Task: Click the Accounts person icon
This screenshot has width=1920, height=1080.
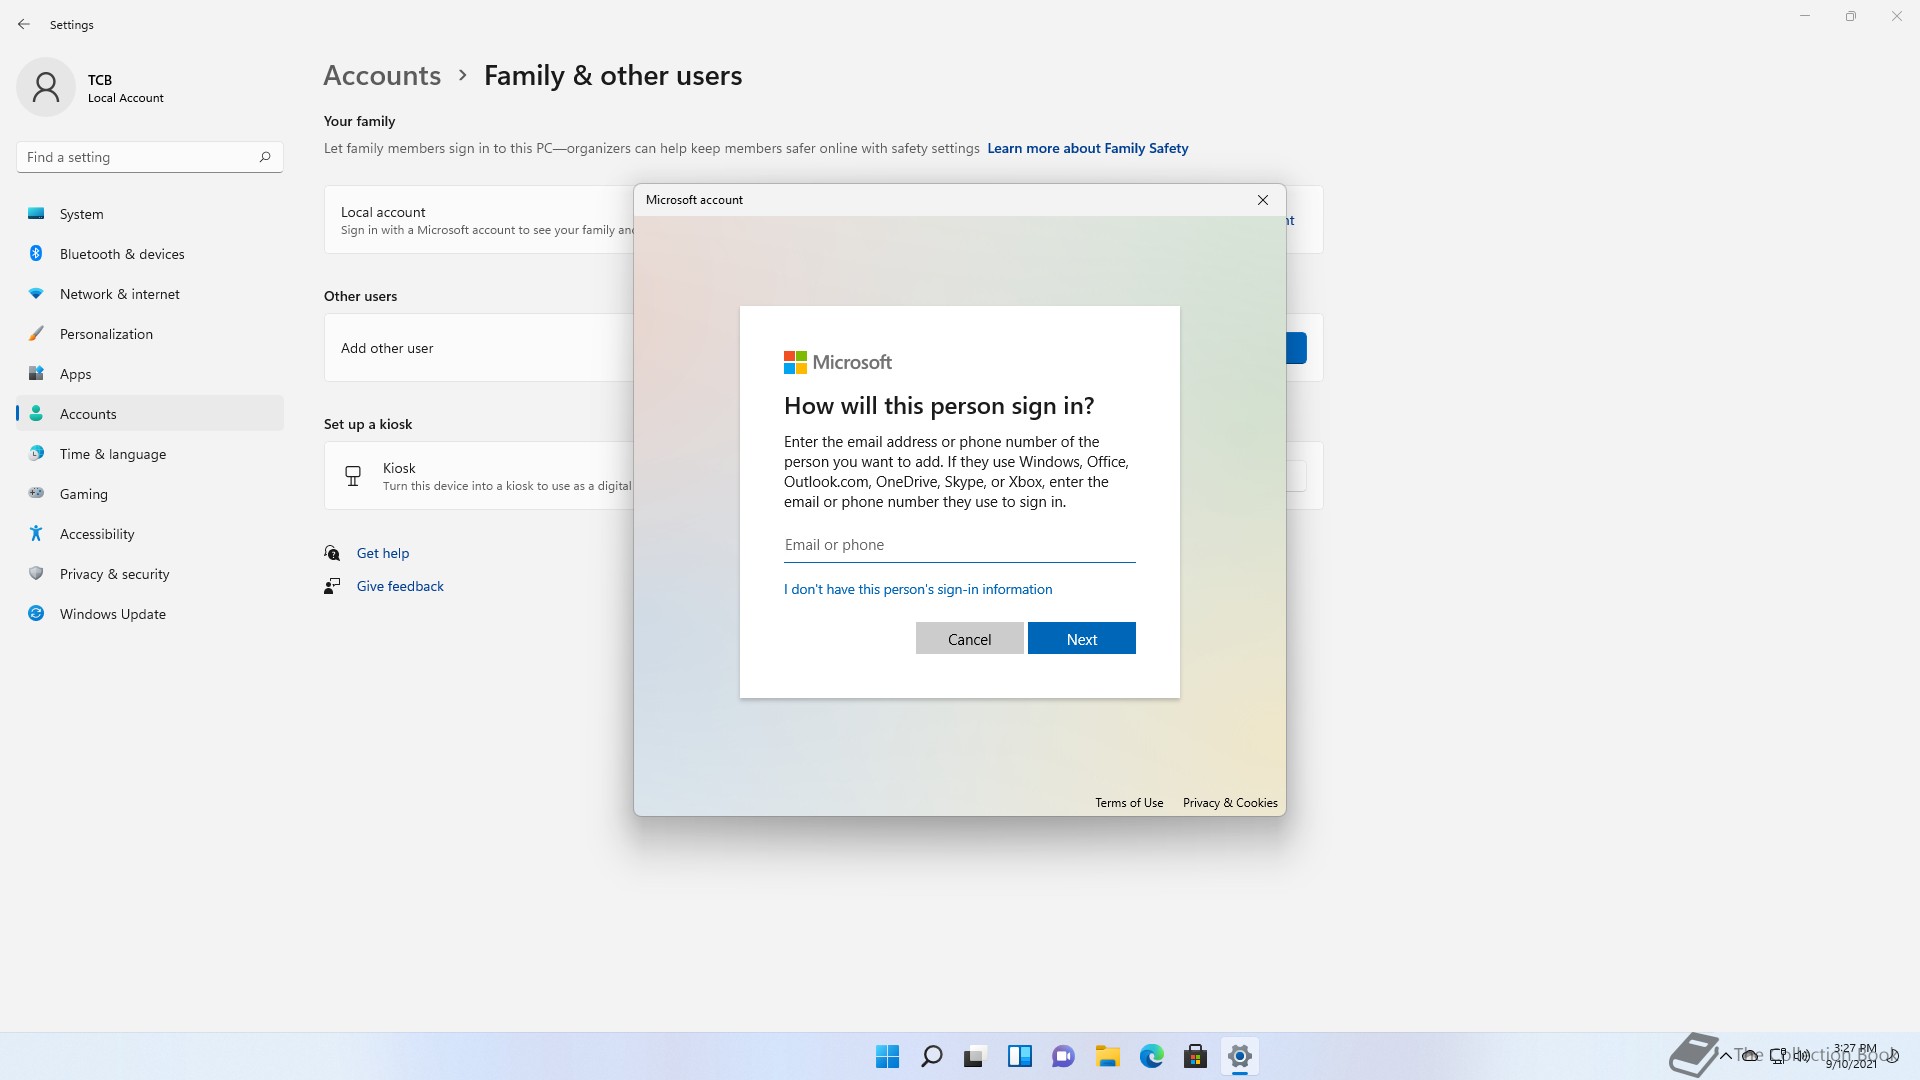Action: pyautogui.click(x=36, y=413)
